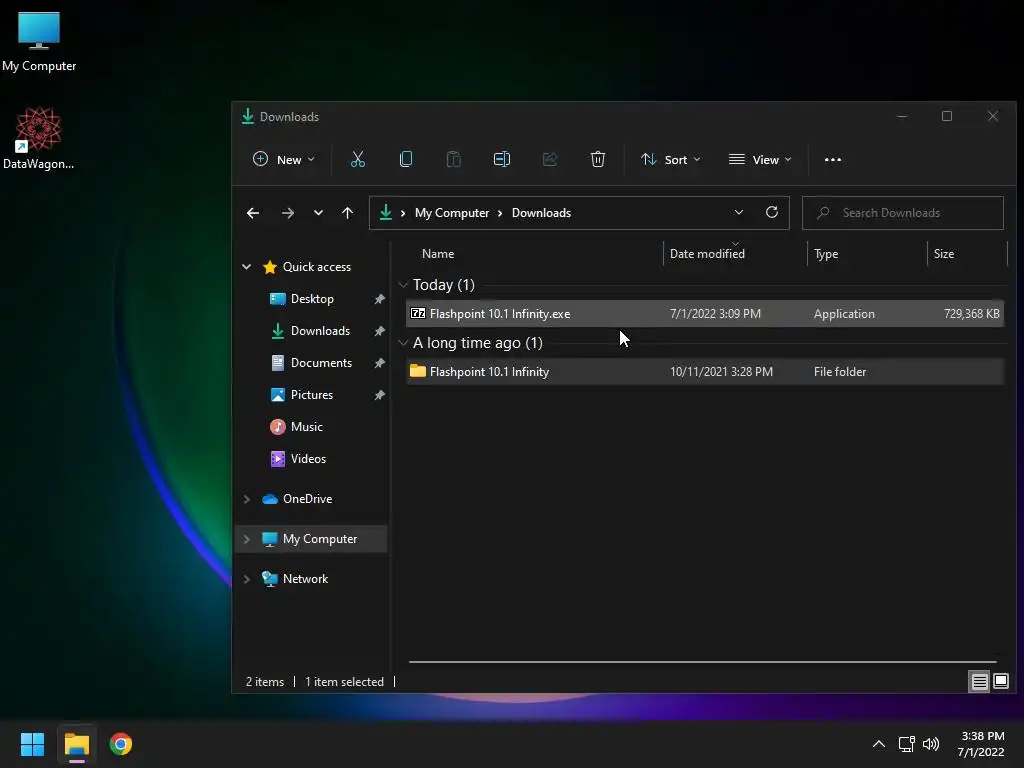Click the Copy icon in toolbar
1024x768 pixels.
tap(406, 159)
